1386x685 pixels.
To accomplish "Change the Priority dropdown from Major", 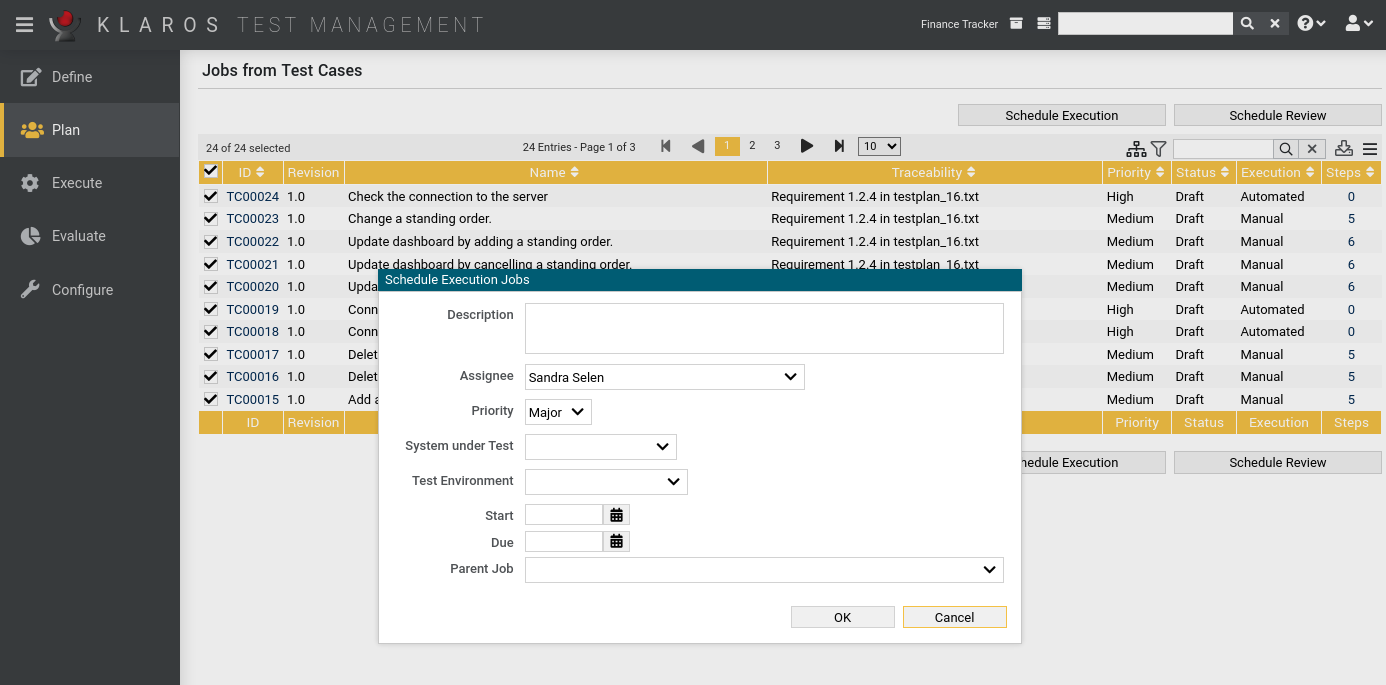I will (x=558, y=411).
